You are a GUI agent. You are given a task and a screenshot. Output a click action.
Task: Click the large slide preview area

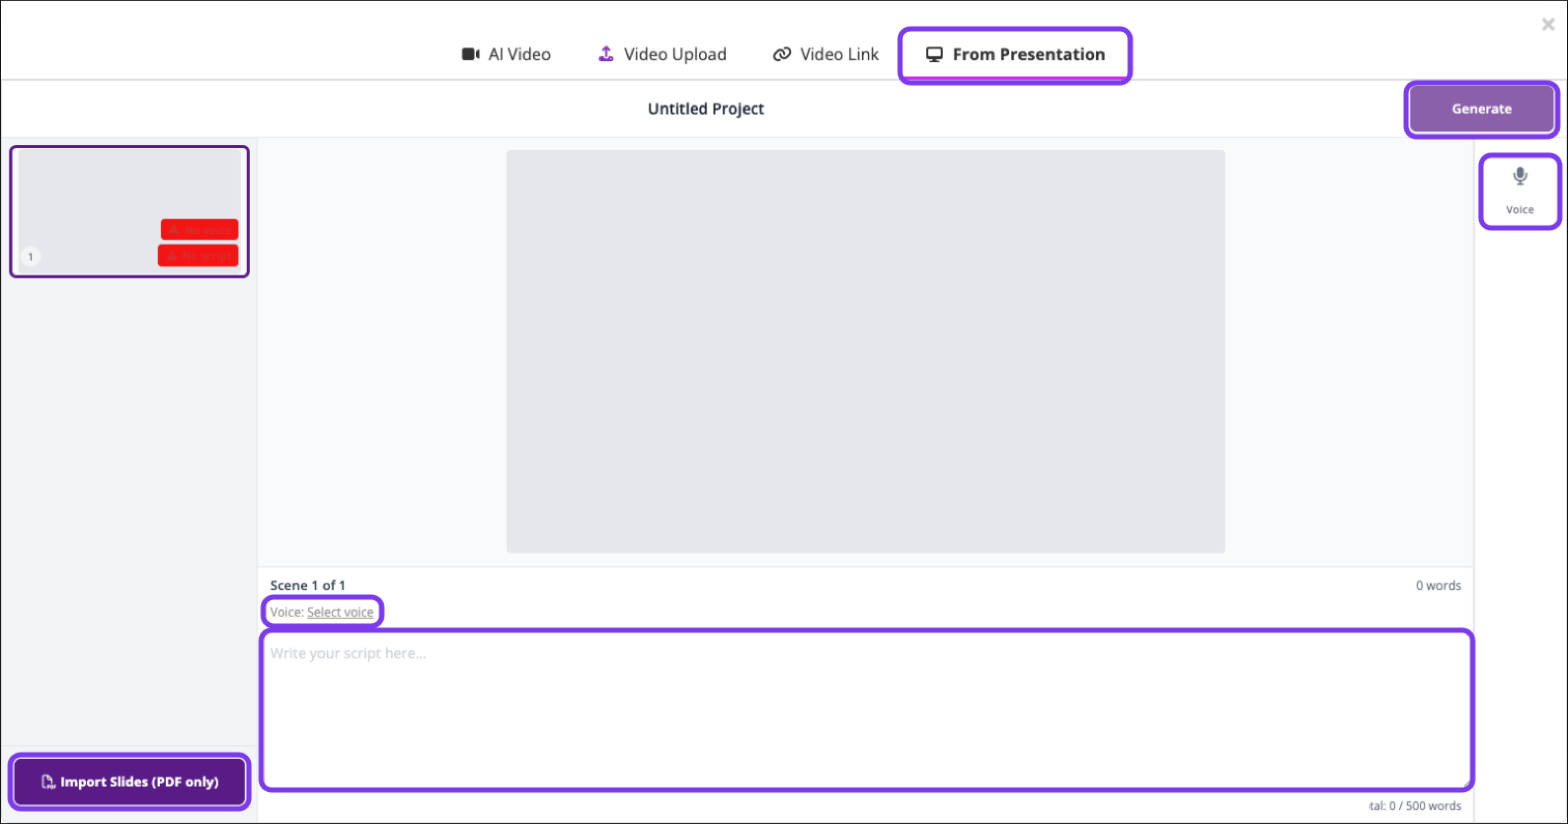click(x=866, y=351)
